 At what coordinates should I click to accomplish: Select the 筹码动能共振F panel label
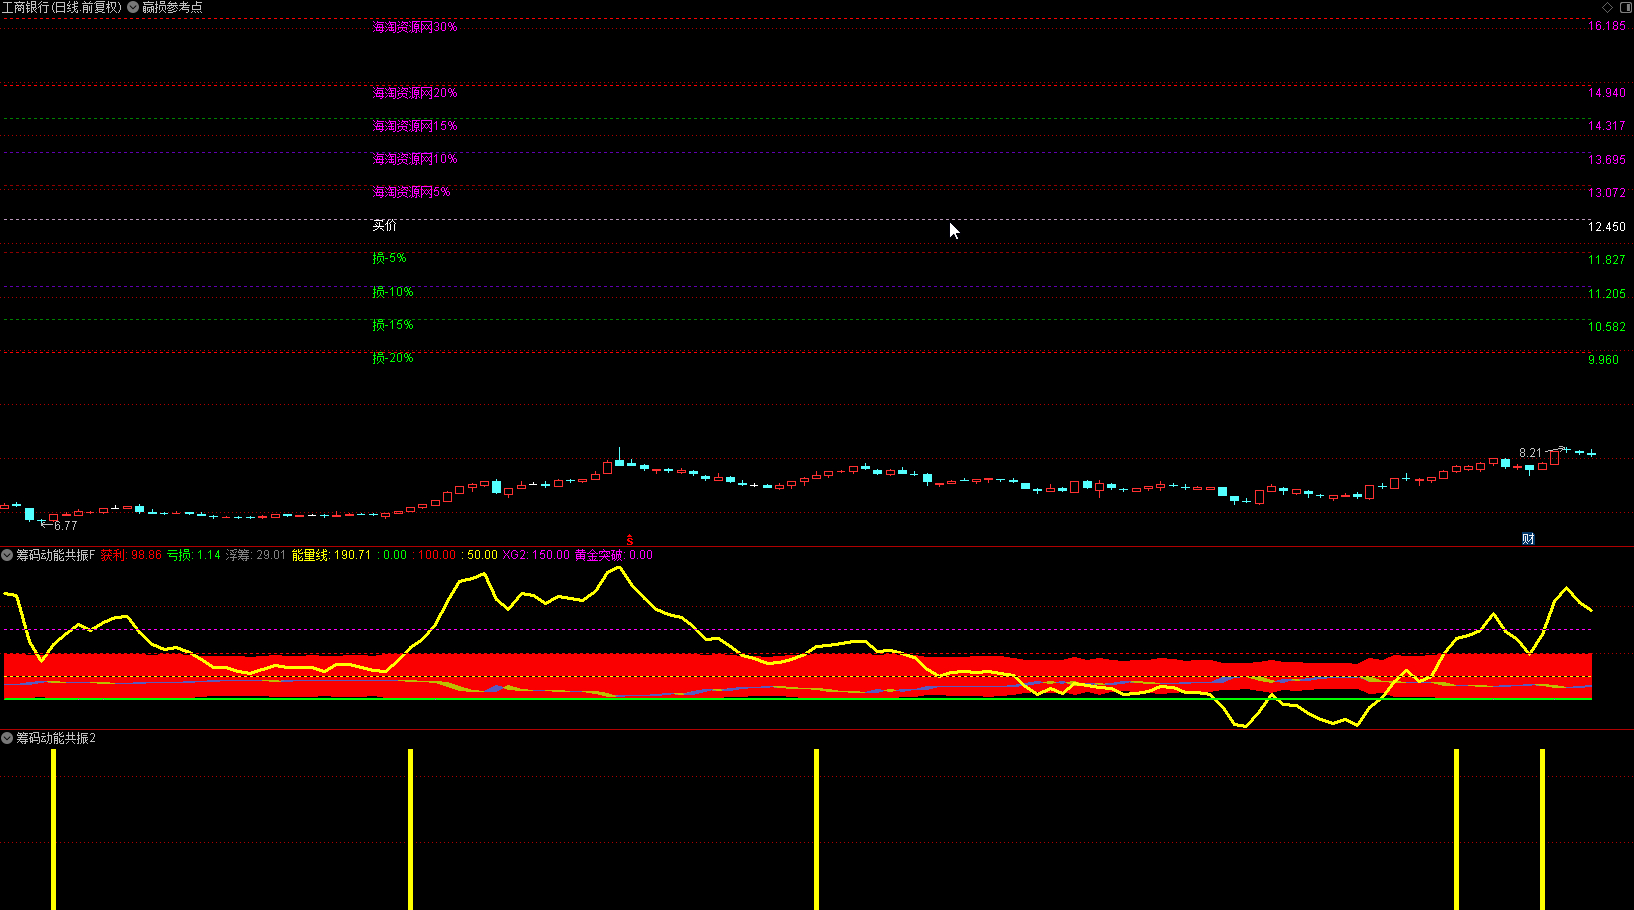tap(55, 555)
